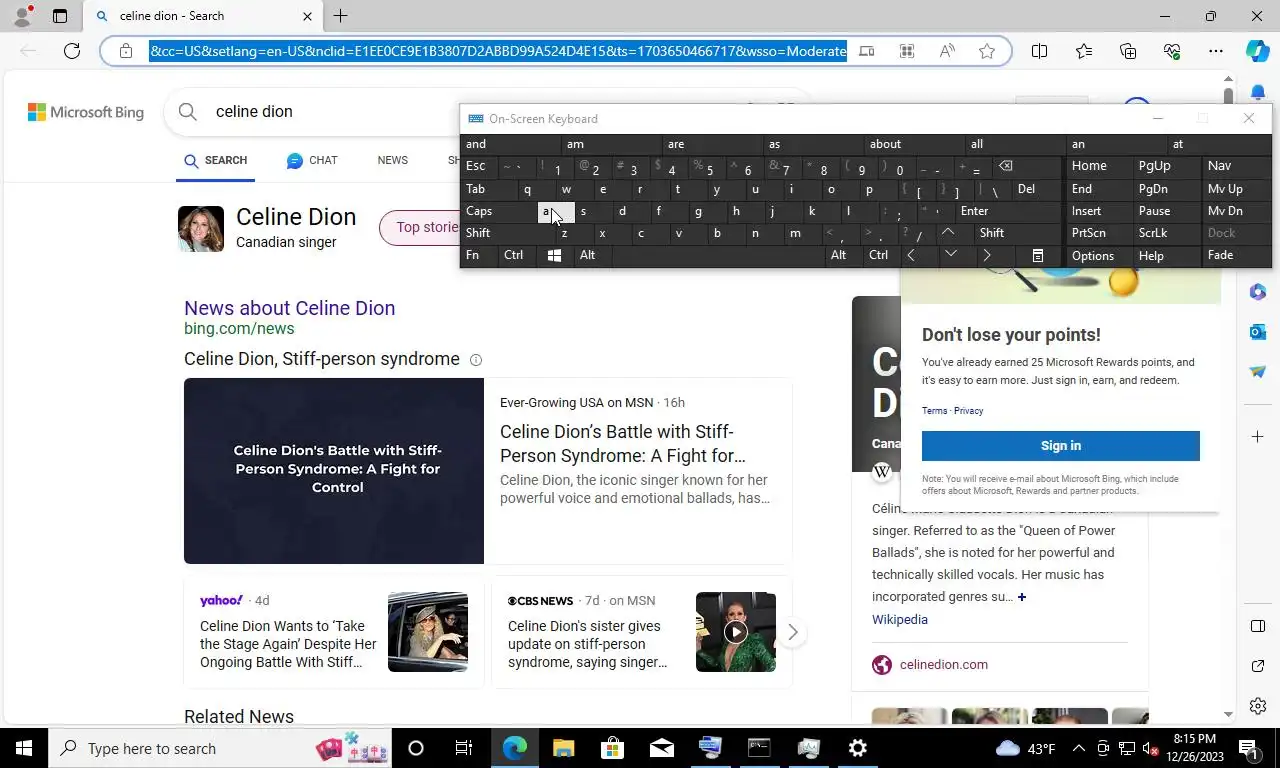Visit the celinedion.com link

tap(943, 665)
